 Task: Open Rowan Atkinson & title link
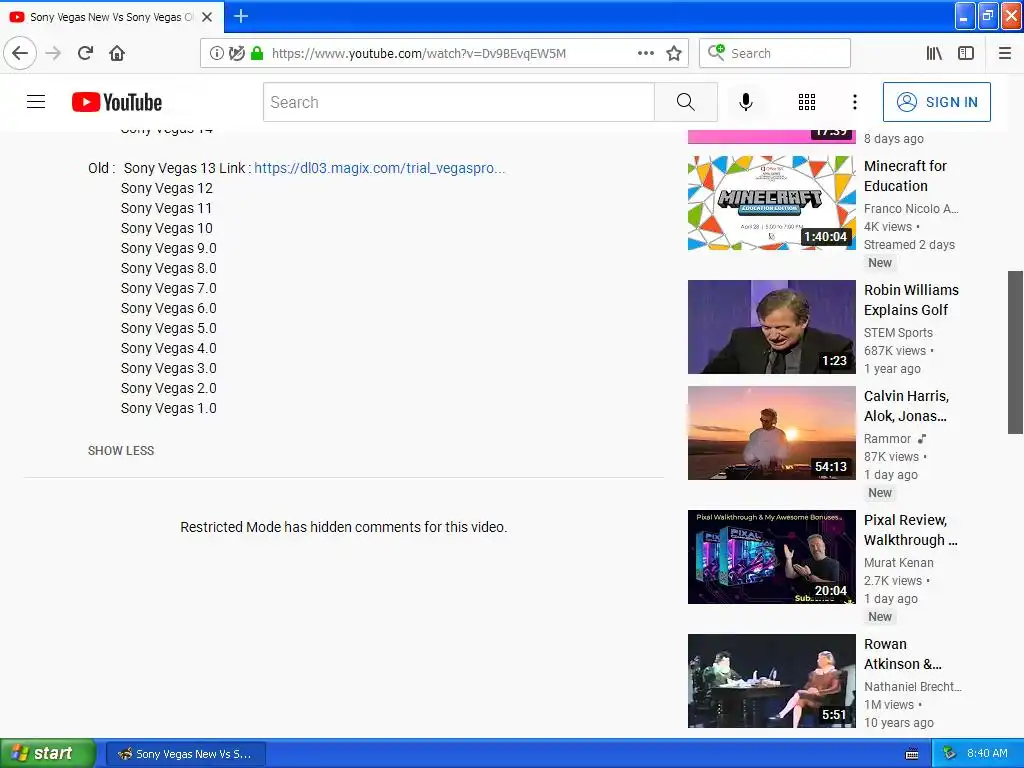coord(903,654)
